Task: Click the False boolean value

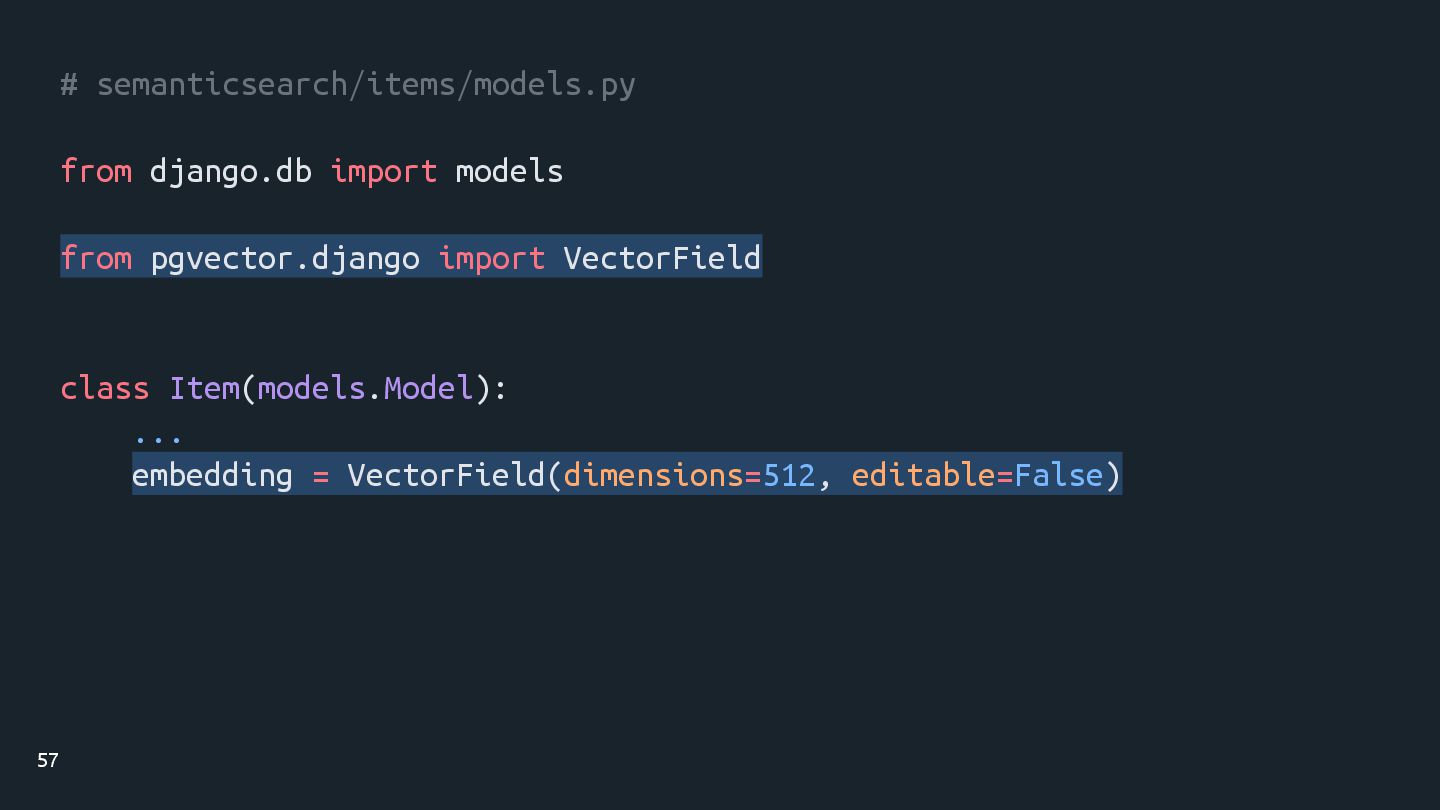Action: (x=1058, y=474)
